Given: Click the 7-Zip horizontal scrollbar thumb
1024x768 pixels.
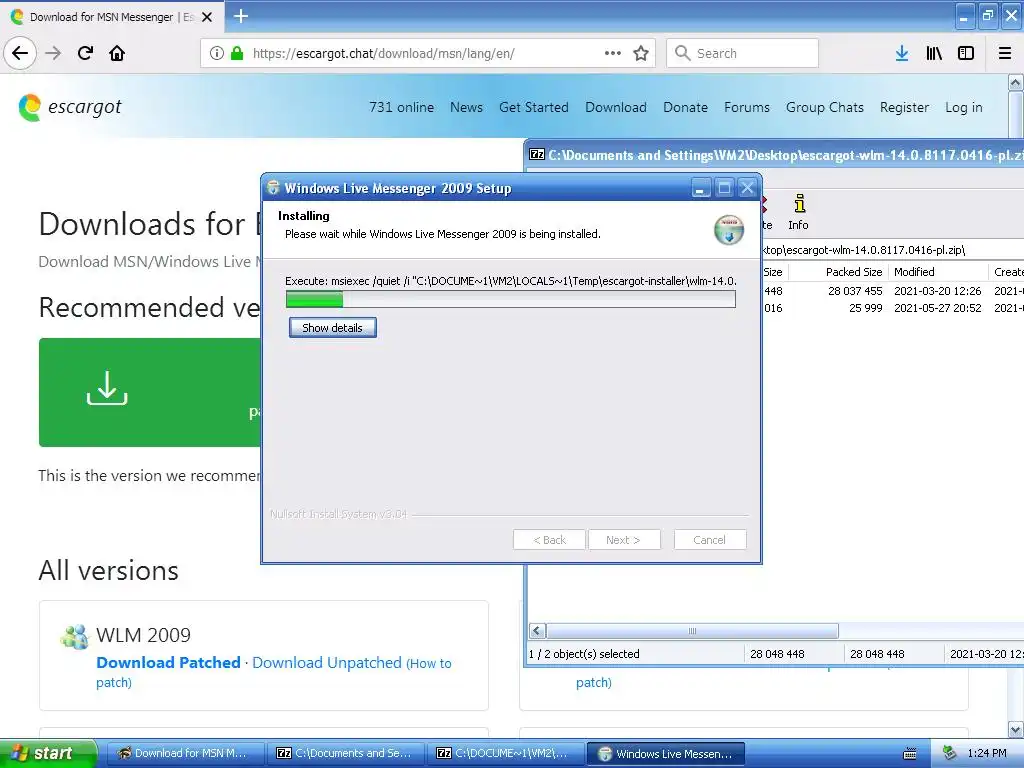Looking at the screenshot, I should tap(692, 631).
